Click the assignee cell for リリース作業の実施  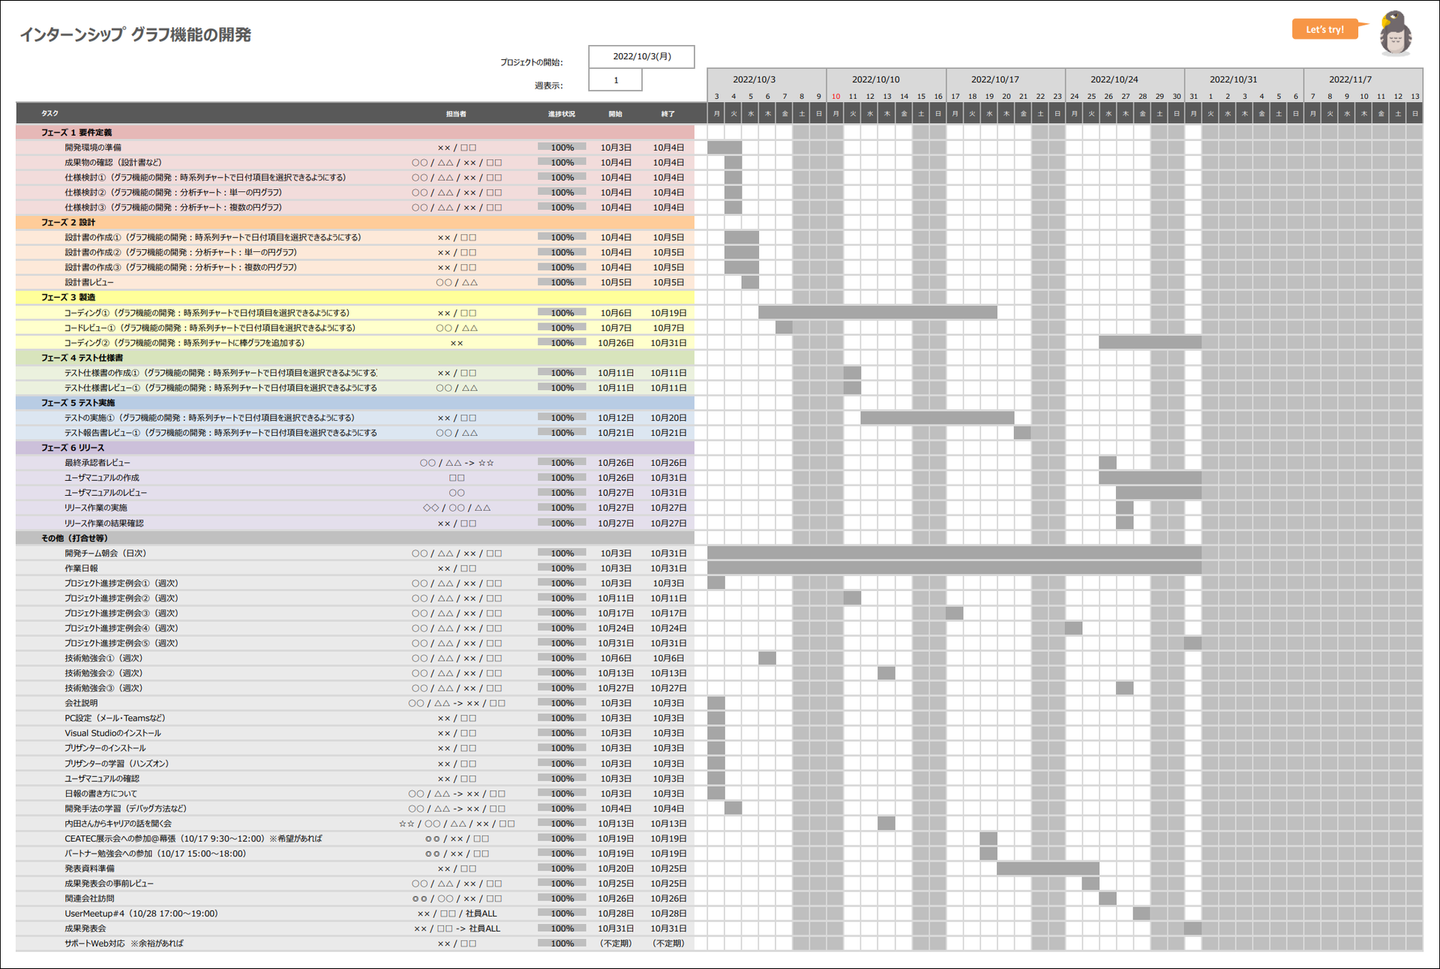456,508
